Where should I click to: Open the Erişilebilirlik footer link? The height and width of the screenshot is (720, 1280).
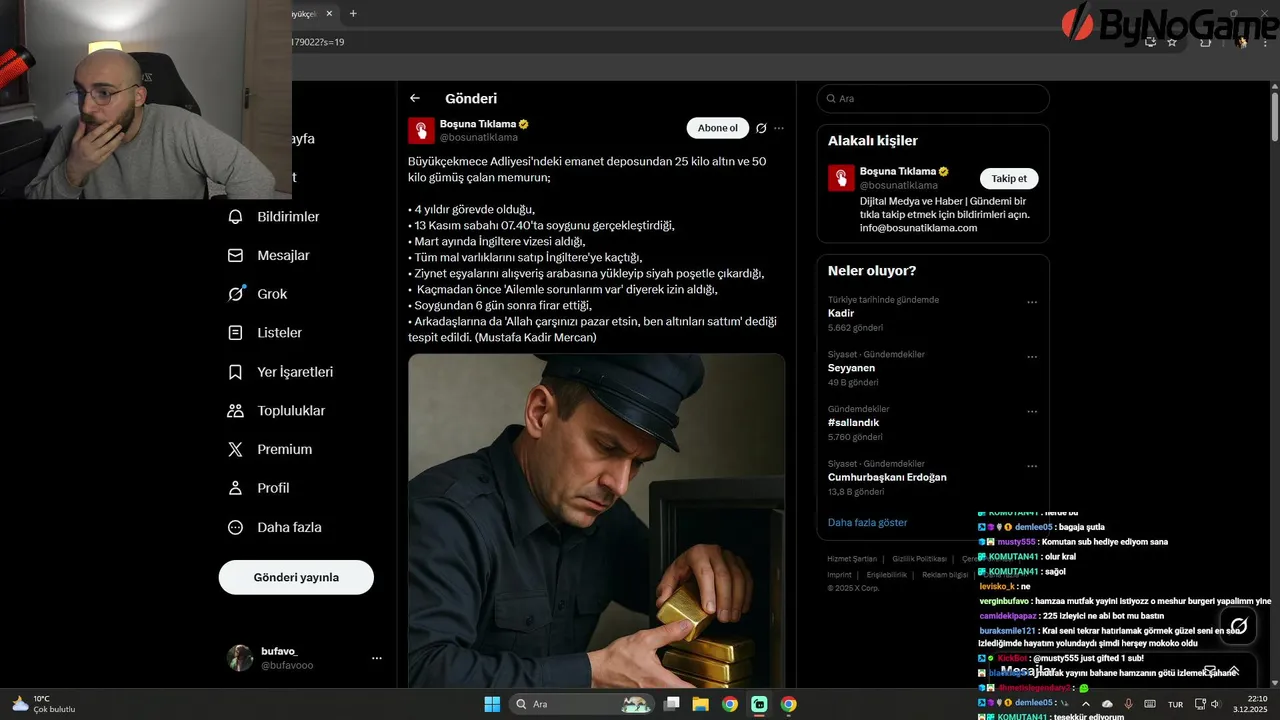[886, 575]
